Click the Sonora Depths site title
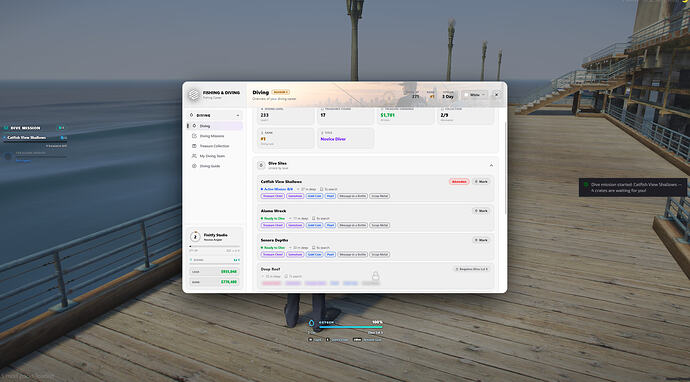Image resolution: width=690 pixels, height=382 pixels. pos(275,240)
